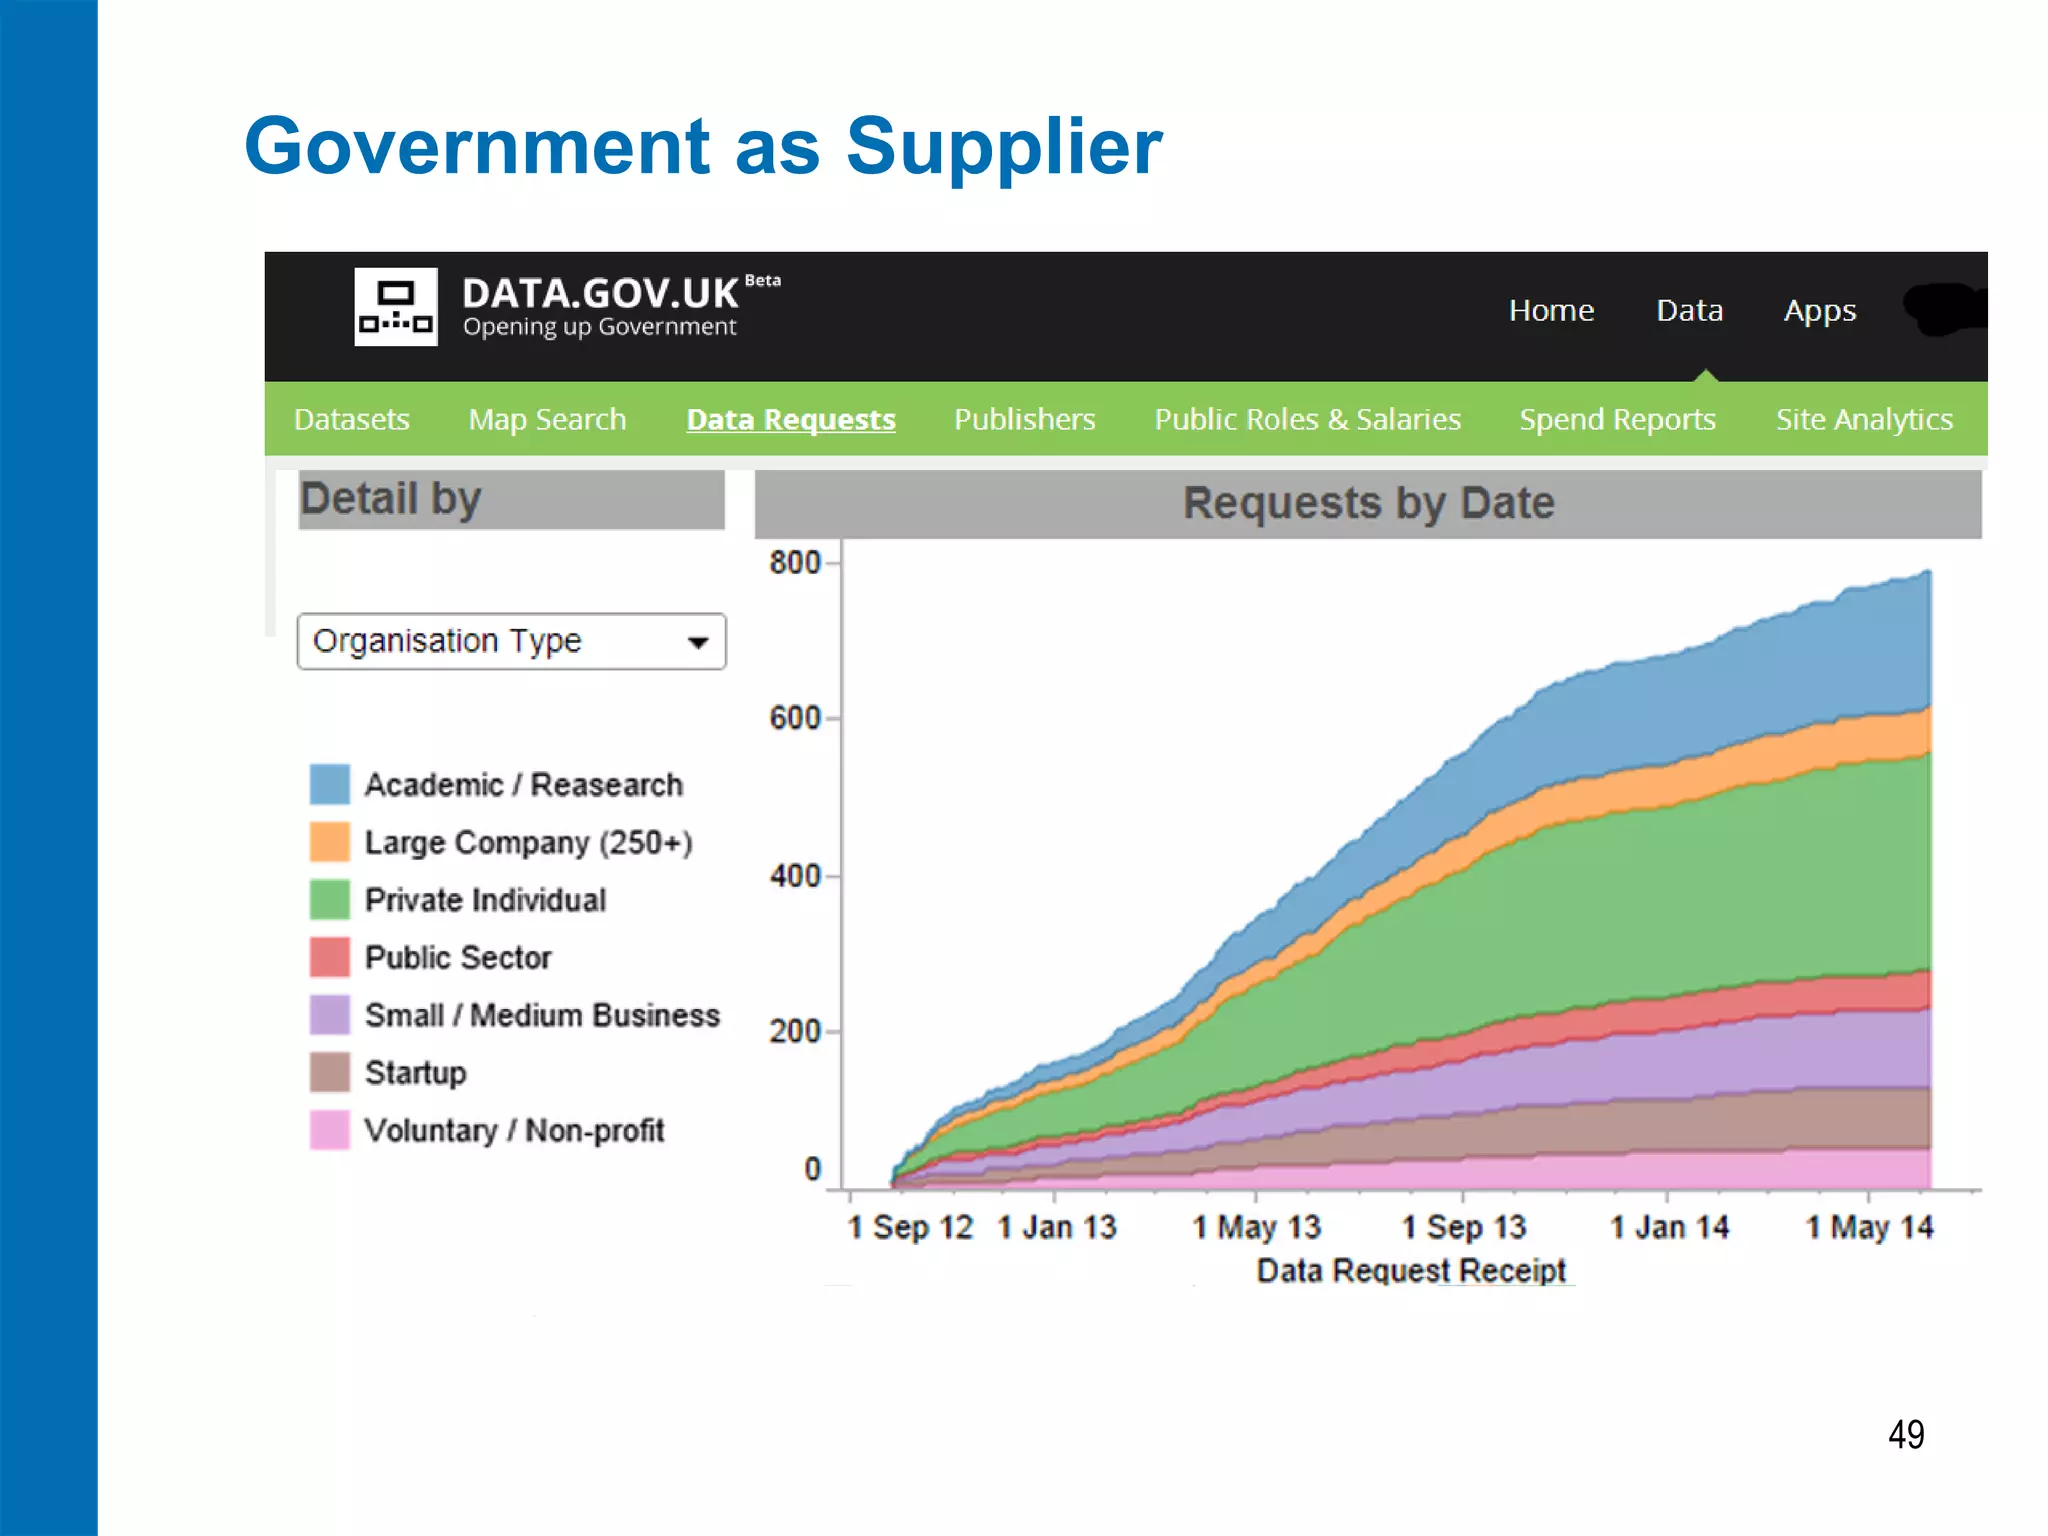Click the Public Sector red swatch
The width and height of the screenshot is (2048, 1536).
pos(330,957)
